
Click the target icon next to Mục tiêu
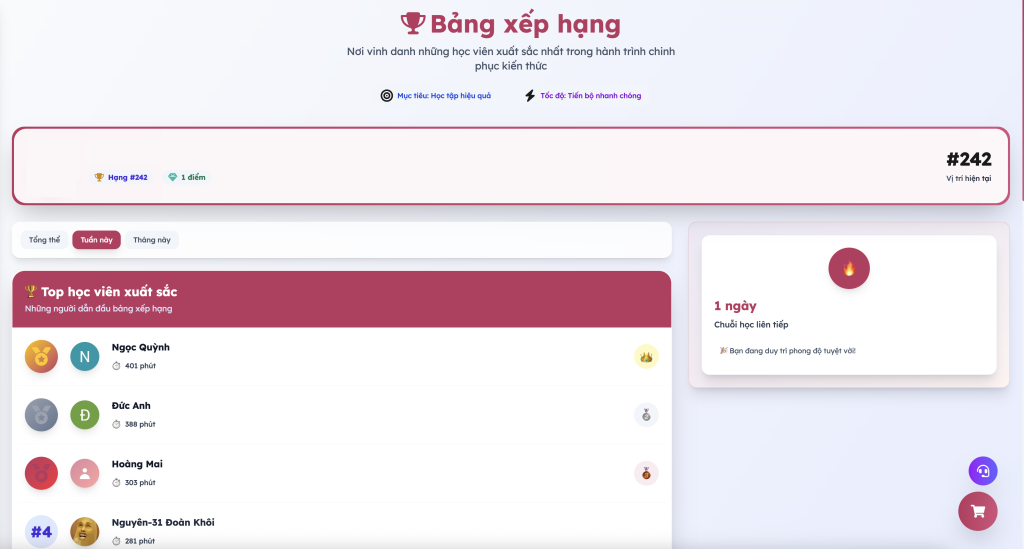387,96
